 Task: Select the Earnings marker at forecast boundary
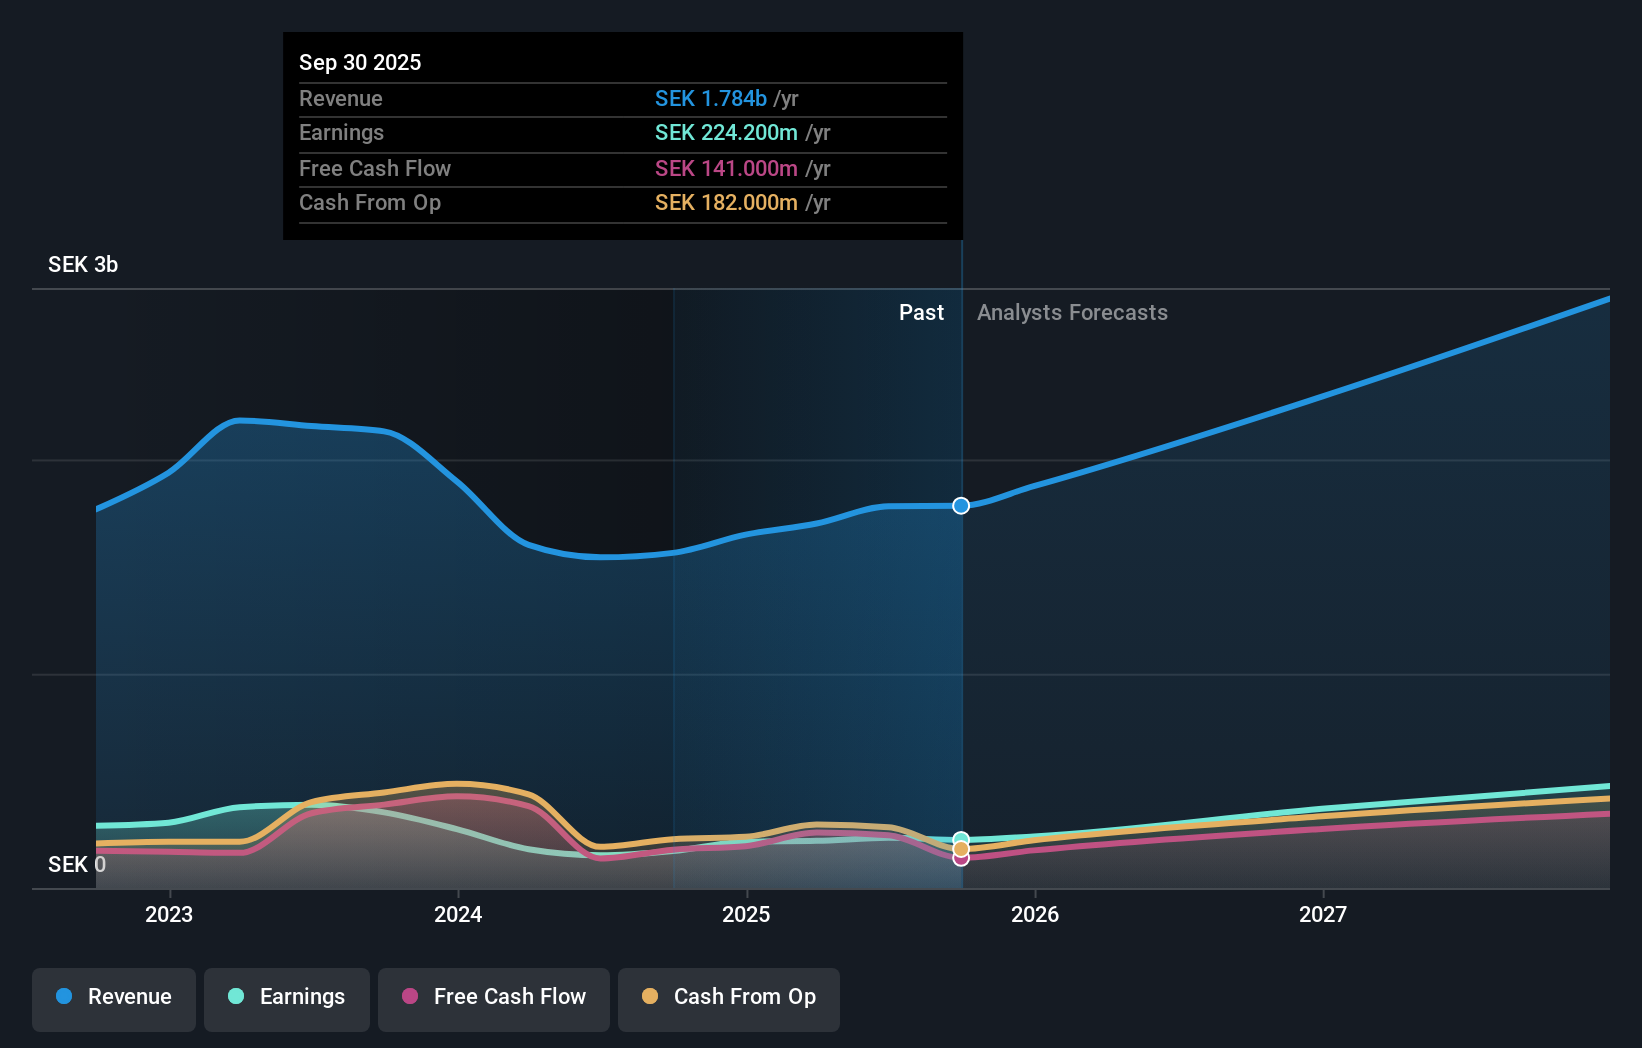tap(961, 839)
